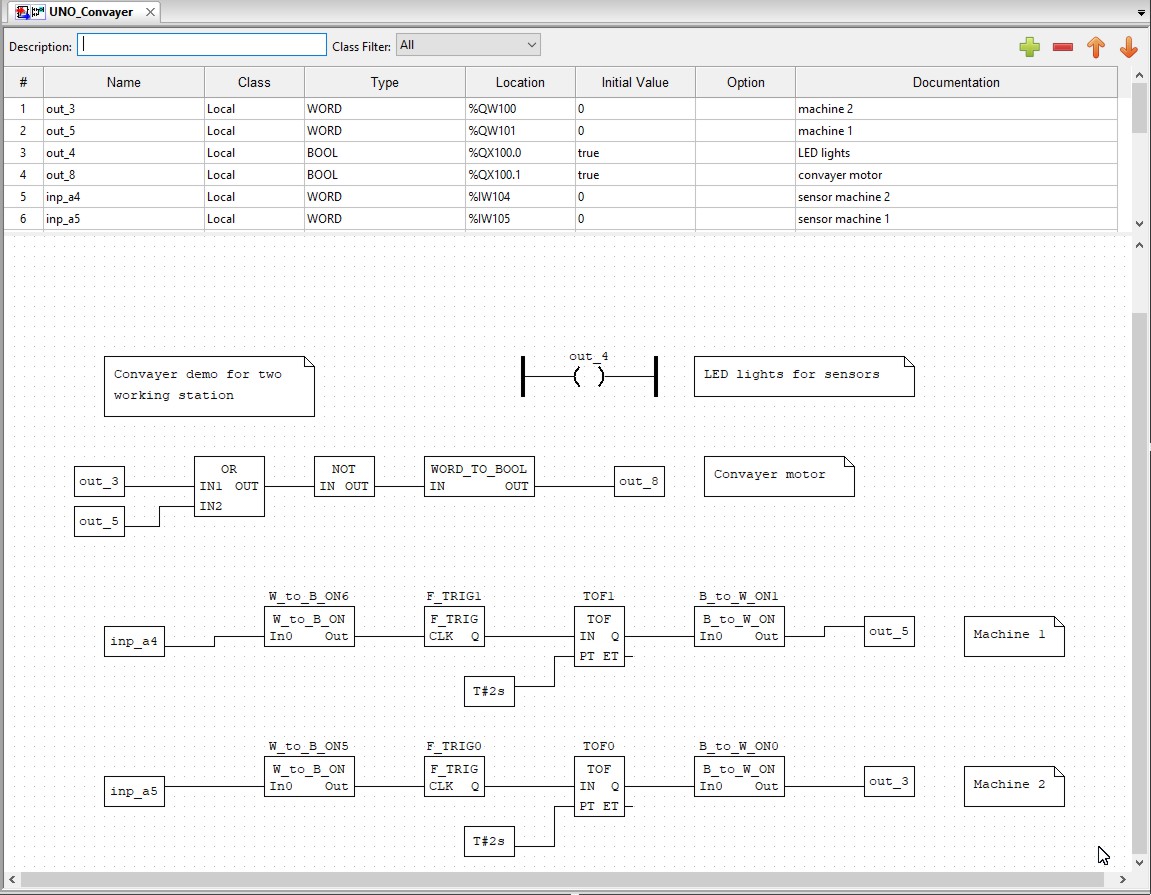Click the Option column header
Screen dimensions: 1151x895
746,82
